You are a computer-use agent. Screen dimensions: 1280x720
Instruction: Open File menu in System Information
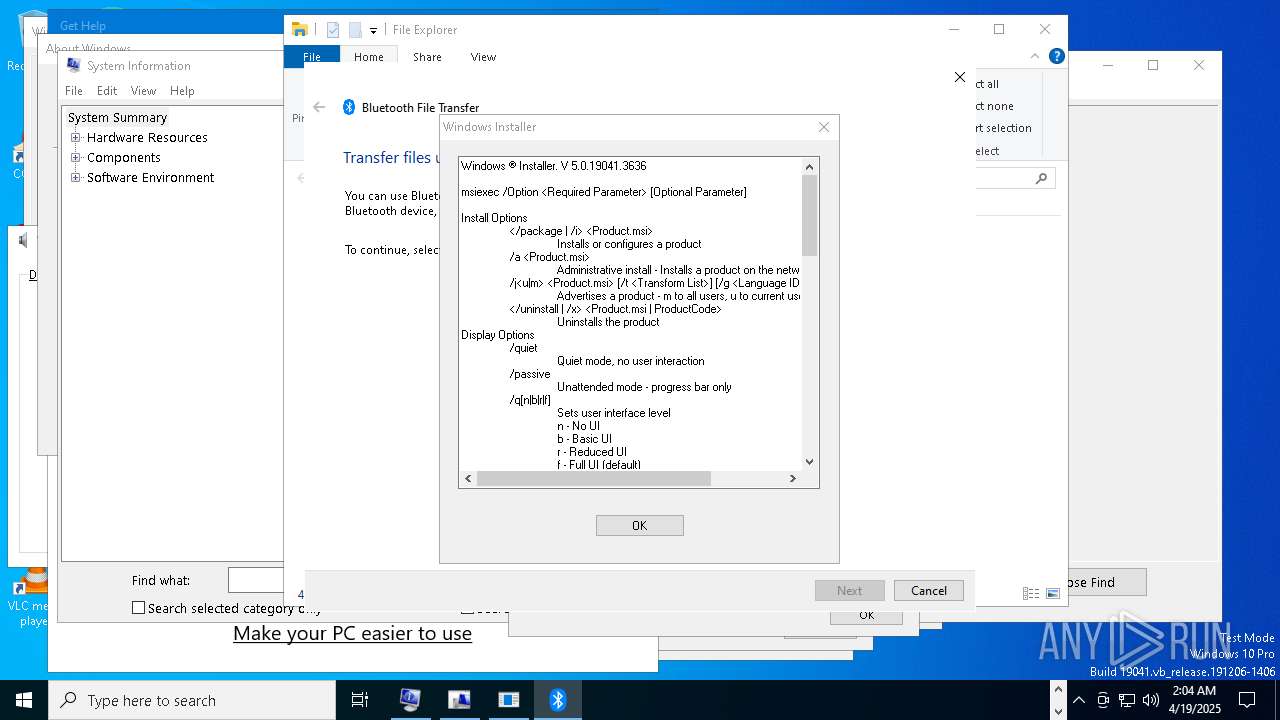pos(74,90)
